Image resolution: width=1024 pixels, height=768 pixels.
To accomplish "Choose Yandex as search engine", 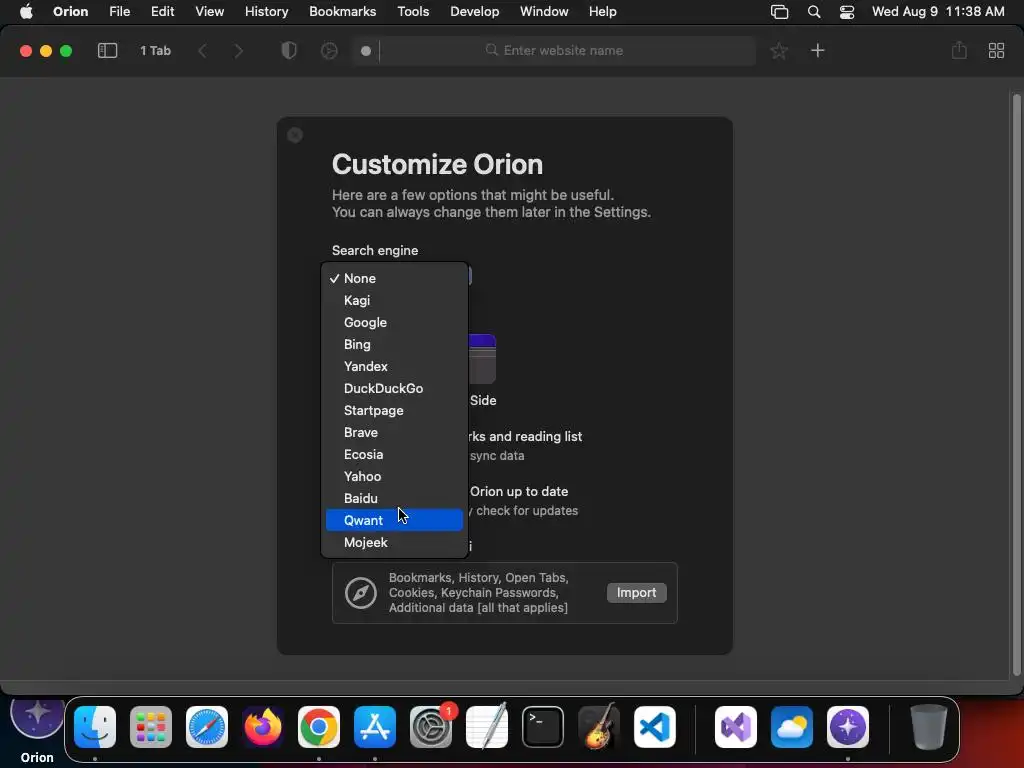I will (x=394, y=366).
